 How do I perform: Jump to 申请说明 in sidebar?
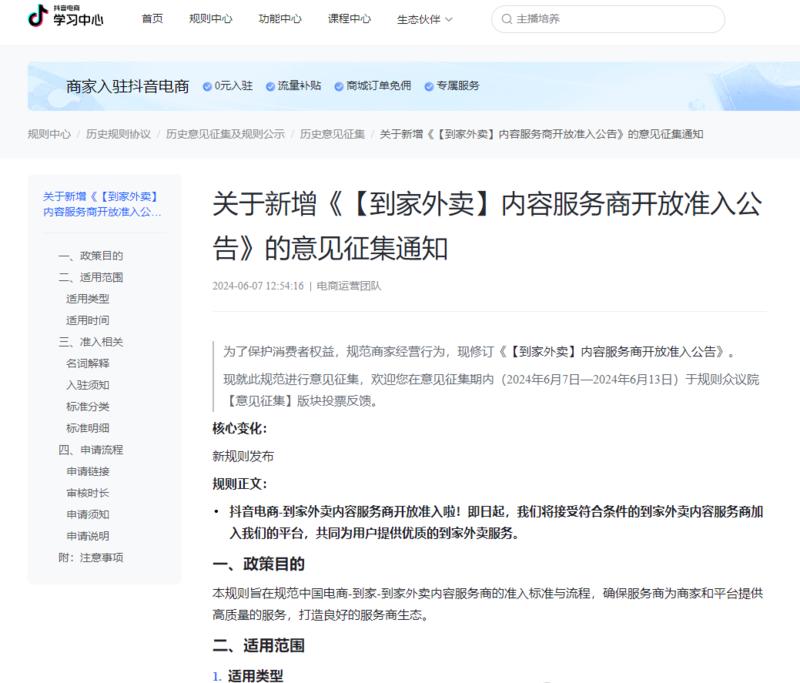(x=88, y=536)
